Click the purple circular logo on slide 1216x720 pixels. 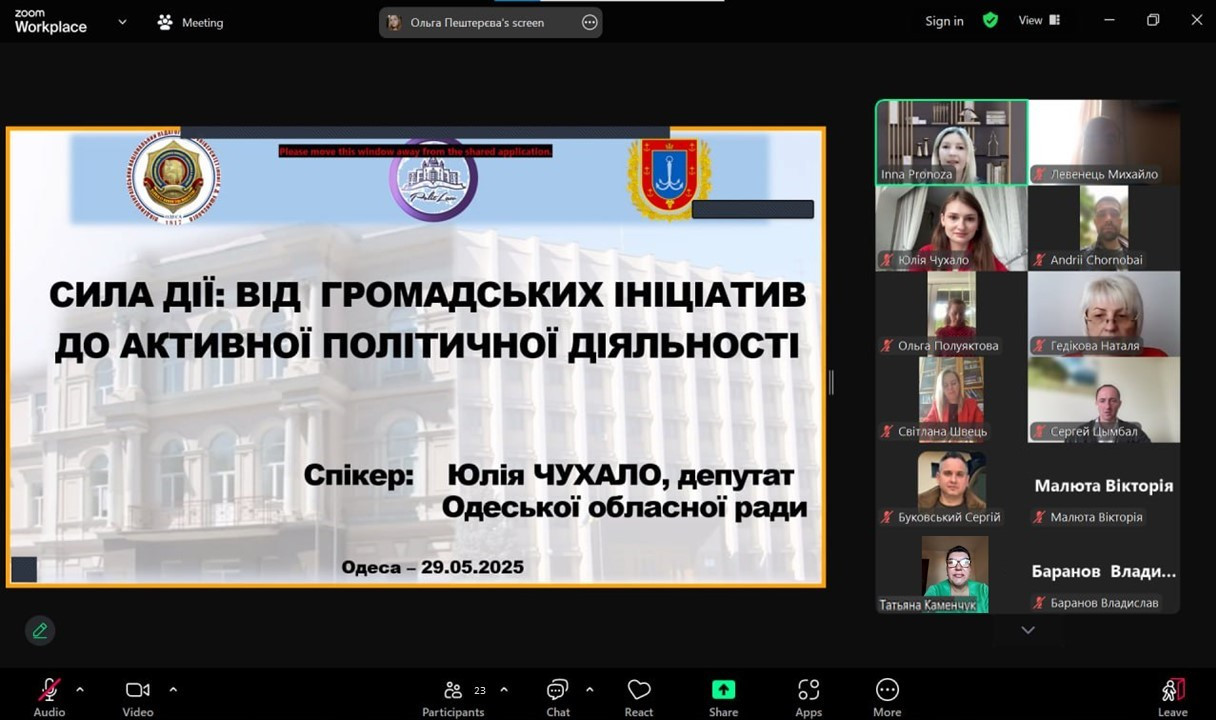pos(433,180)
